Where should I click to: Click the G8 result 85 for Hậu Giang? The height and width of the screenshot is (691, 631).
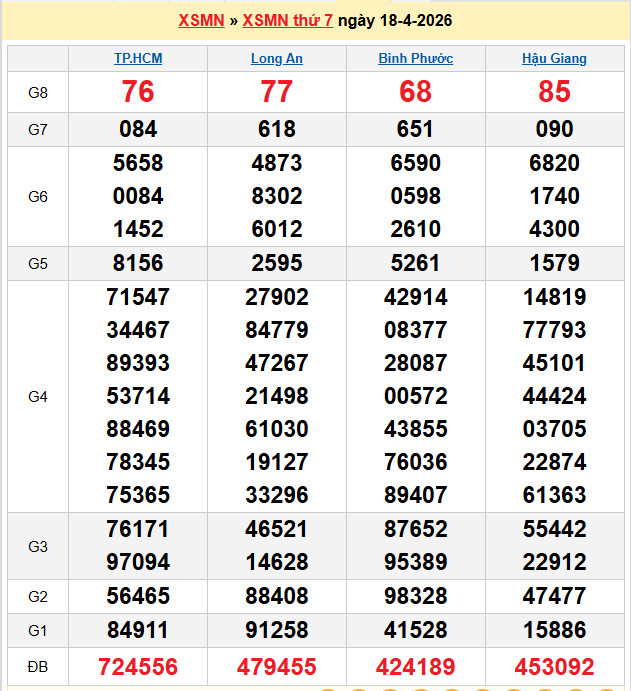coord(554,92)
